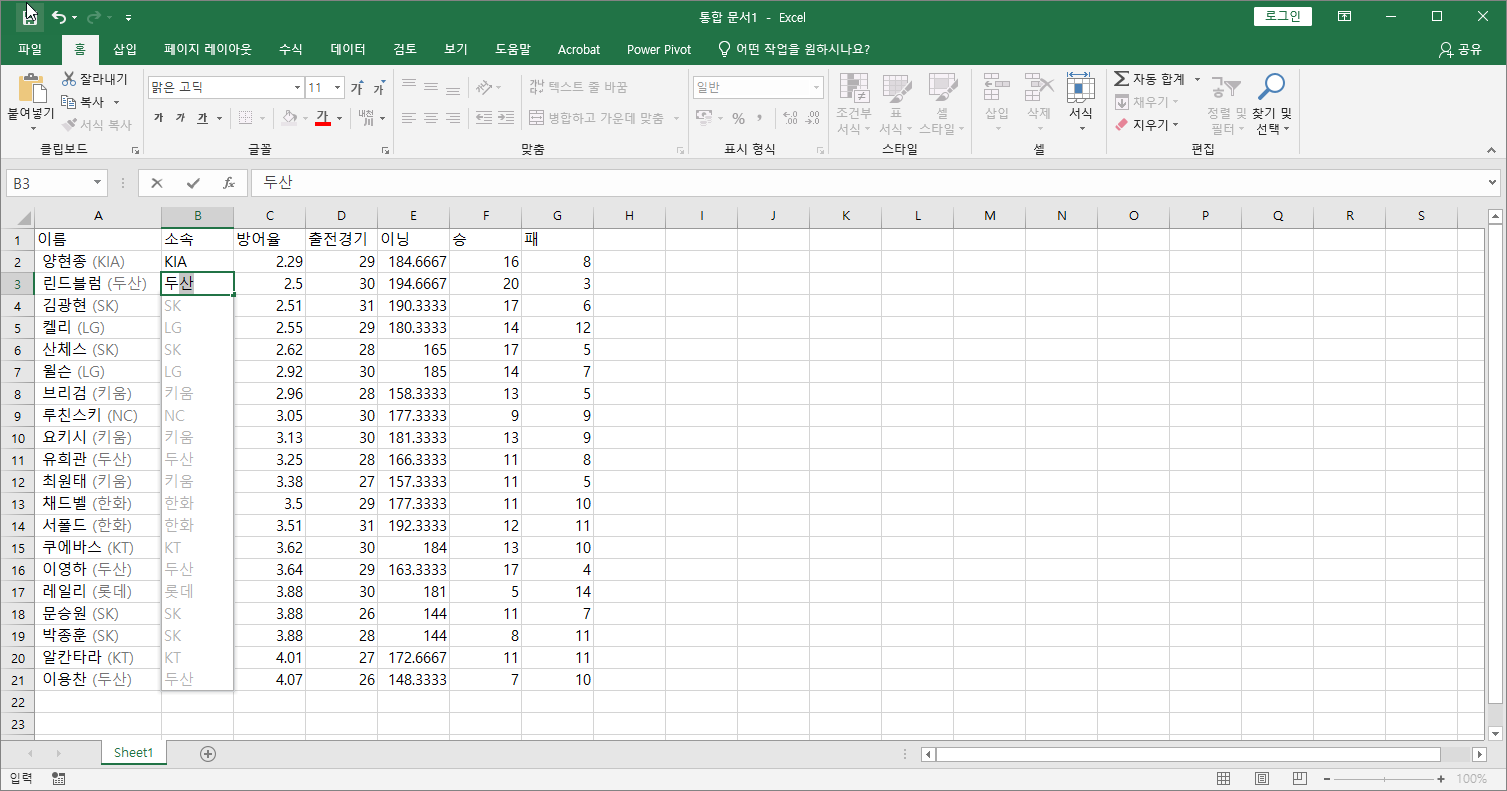Click the Increase Decimal icon

coord(790,118)
